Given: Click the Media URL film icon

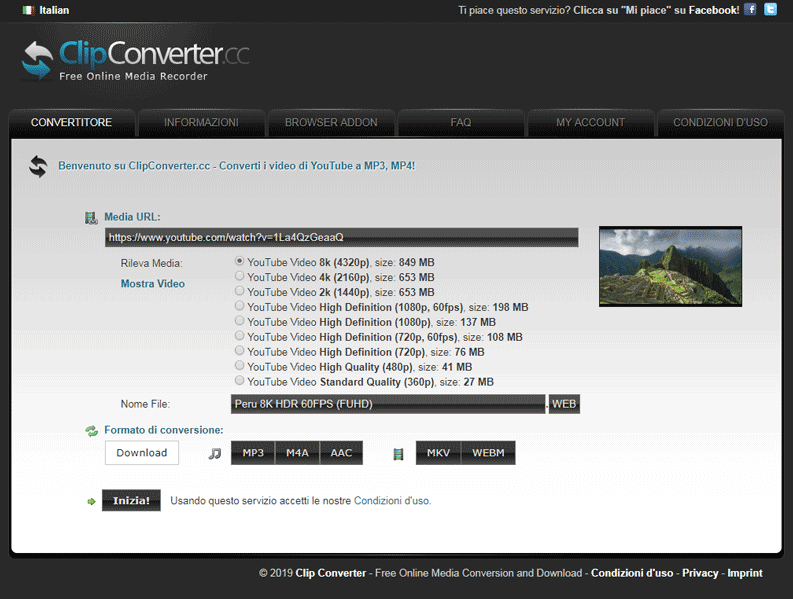Looking at the screenshot, I should coord(91,218).
